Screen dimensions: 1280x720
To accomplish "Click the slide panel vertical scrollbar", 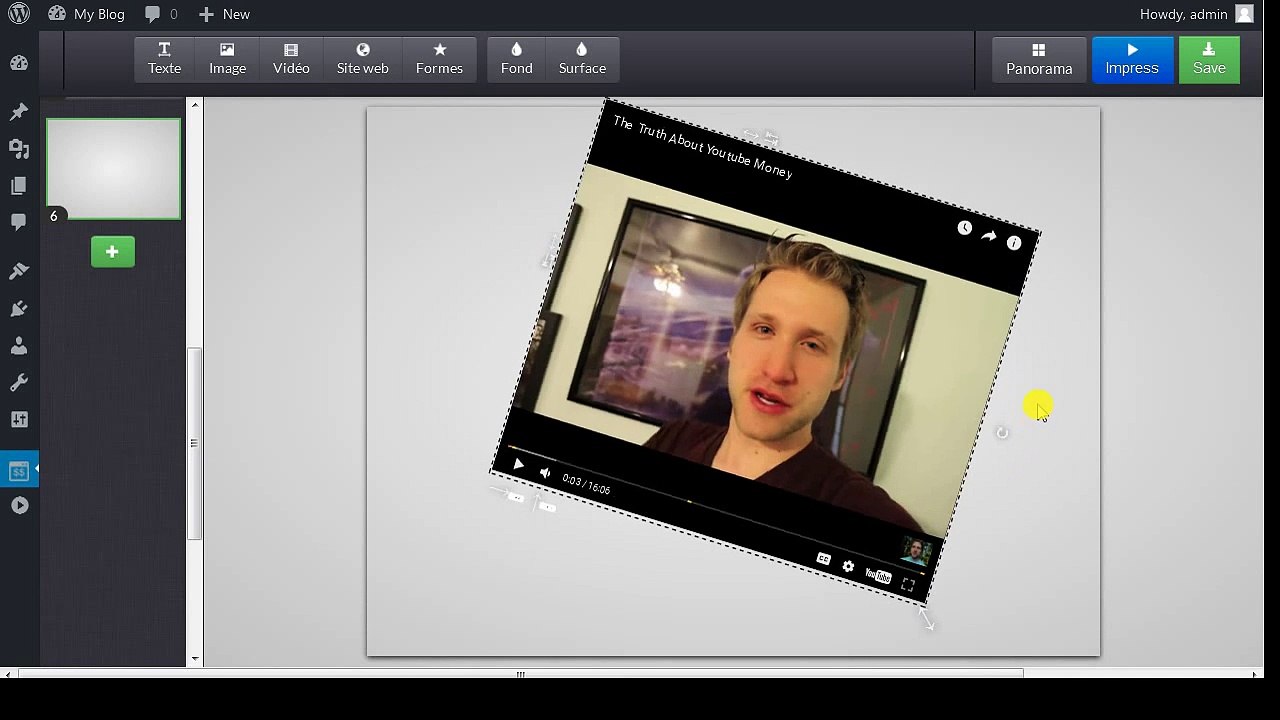I will (195, 443).
